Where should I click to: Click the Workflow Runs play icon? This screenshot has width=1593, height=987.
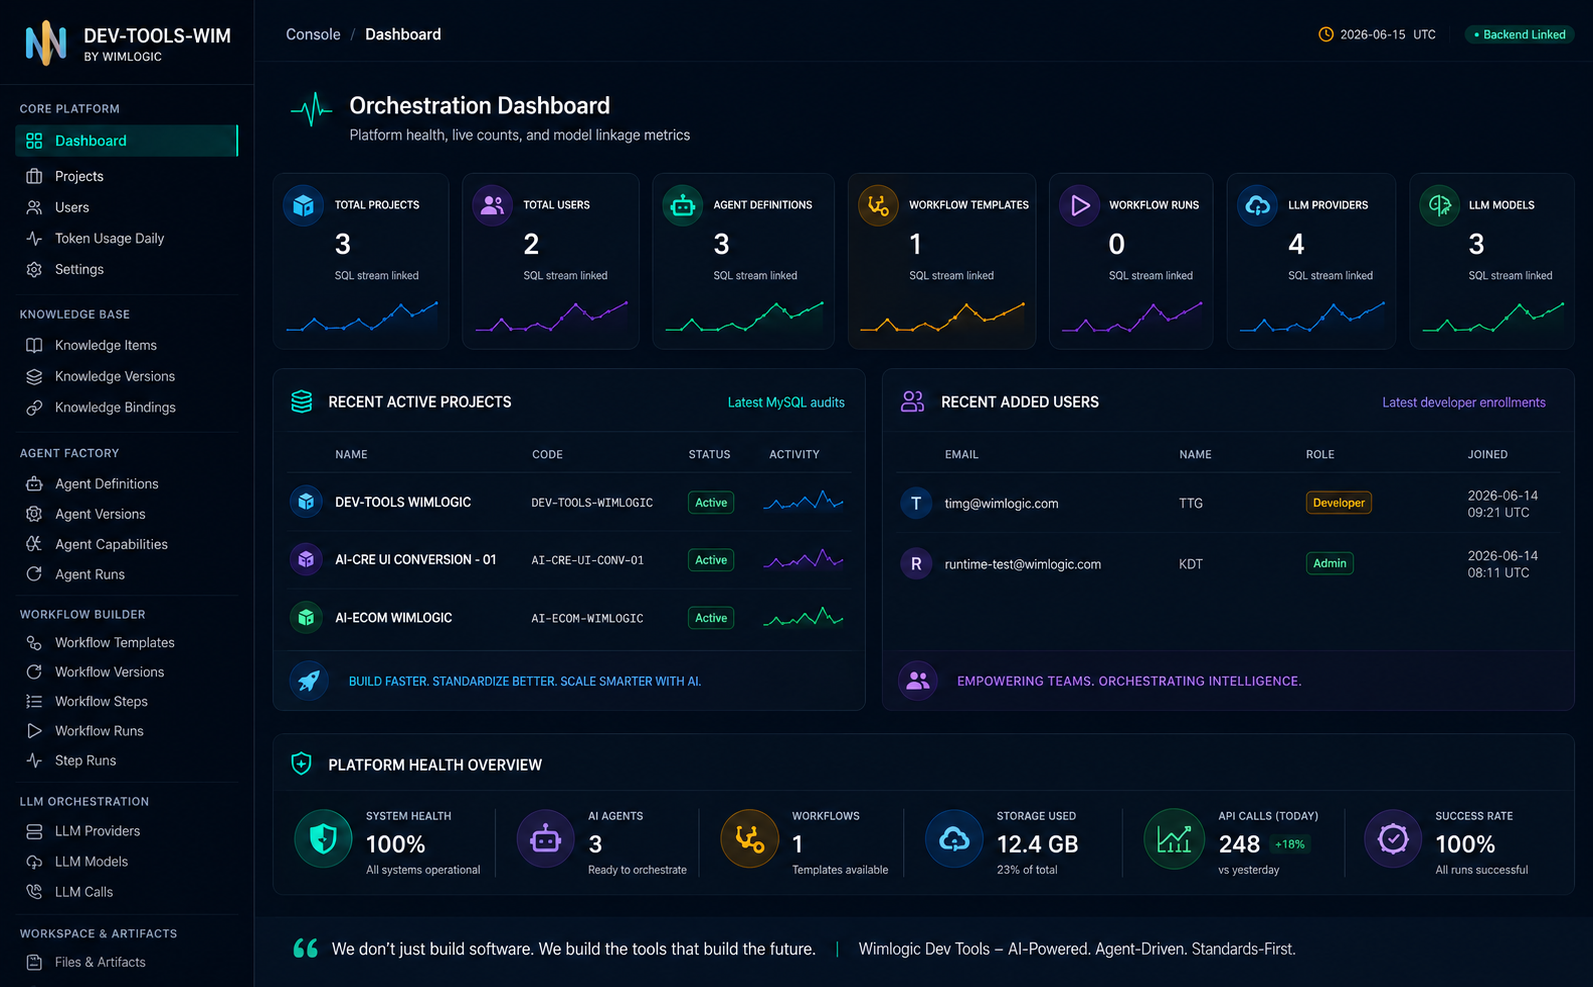point(1079,206)
